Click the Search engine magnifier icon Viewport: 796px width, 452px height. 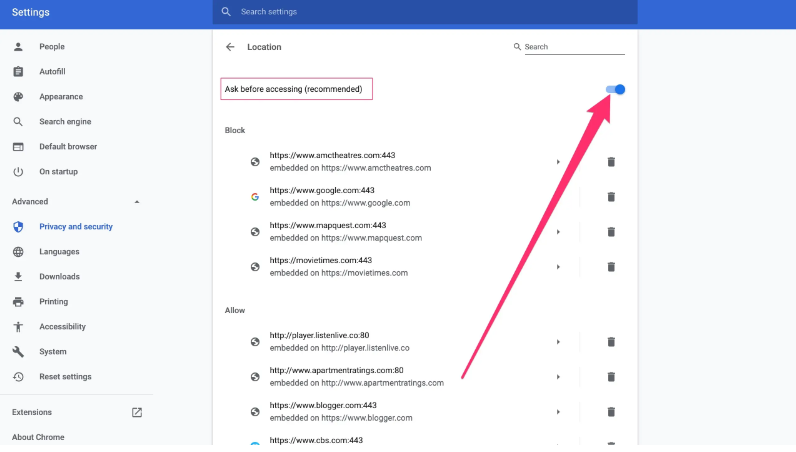[x=18, y=122]
